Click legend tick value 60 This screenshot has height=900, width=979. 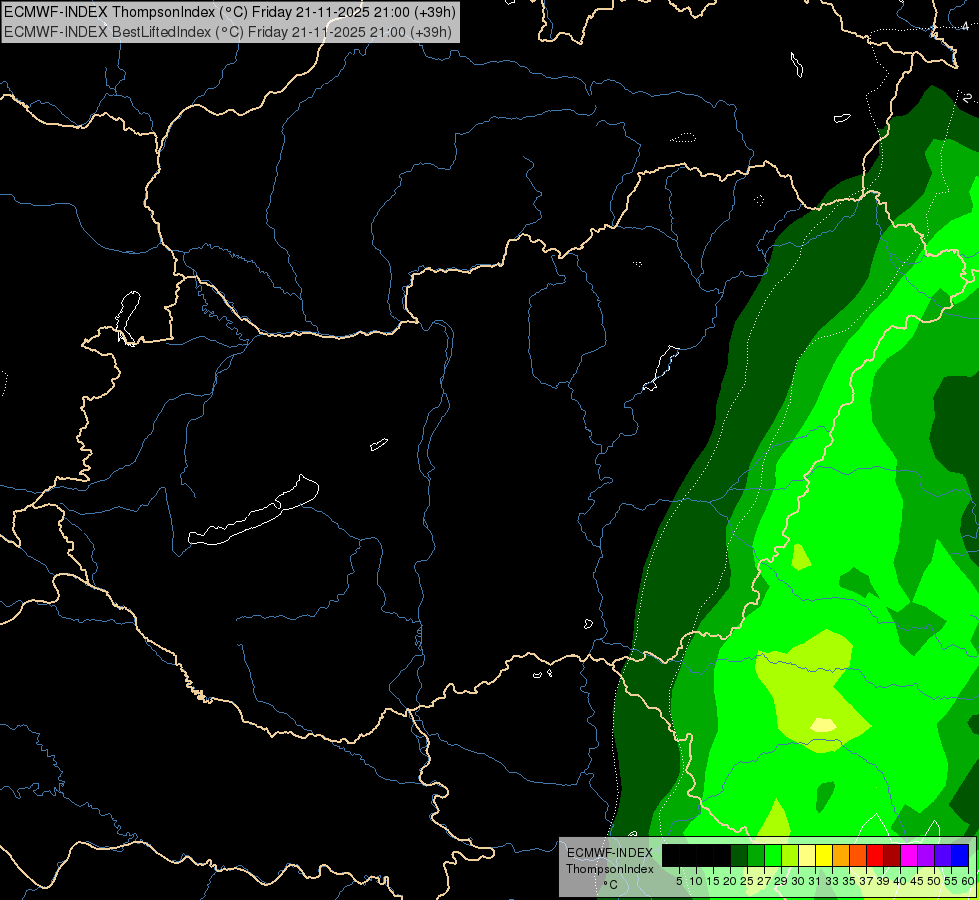coord(968,881)
